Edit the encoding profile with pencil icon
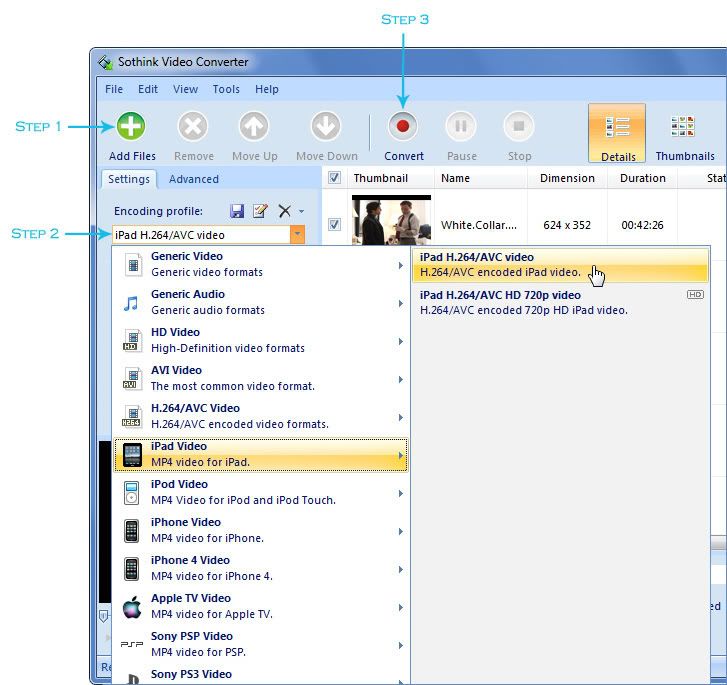Image resolution: width=727 pixels, height=685 pixels. (260, 211)
